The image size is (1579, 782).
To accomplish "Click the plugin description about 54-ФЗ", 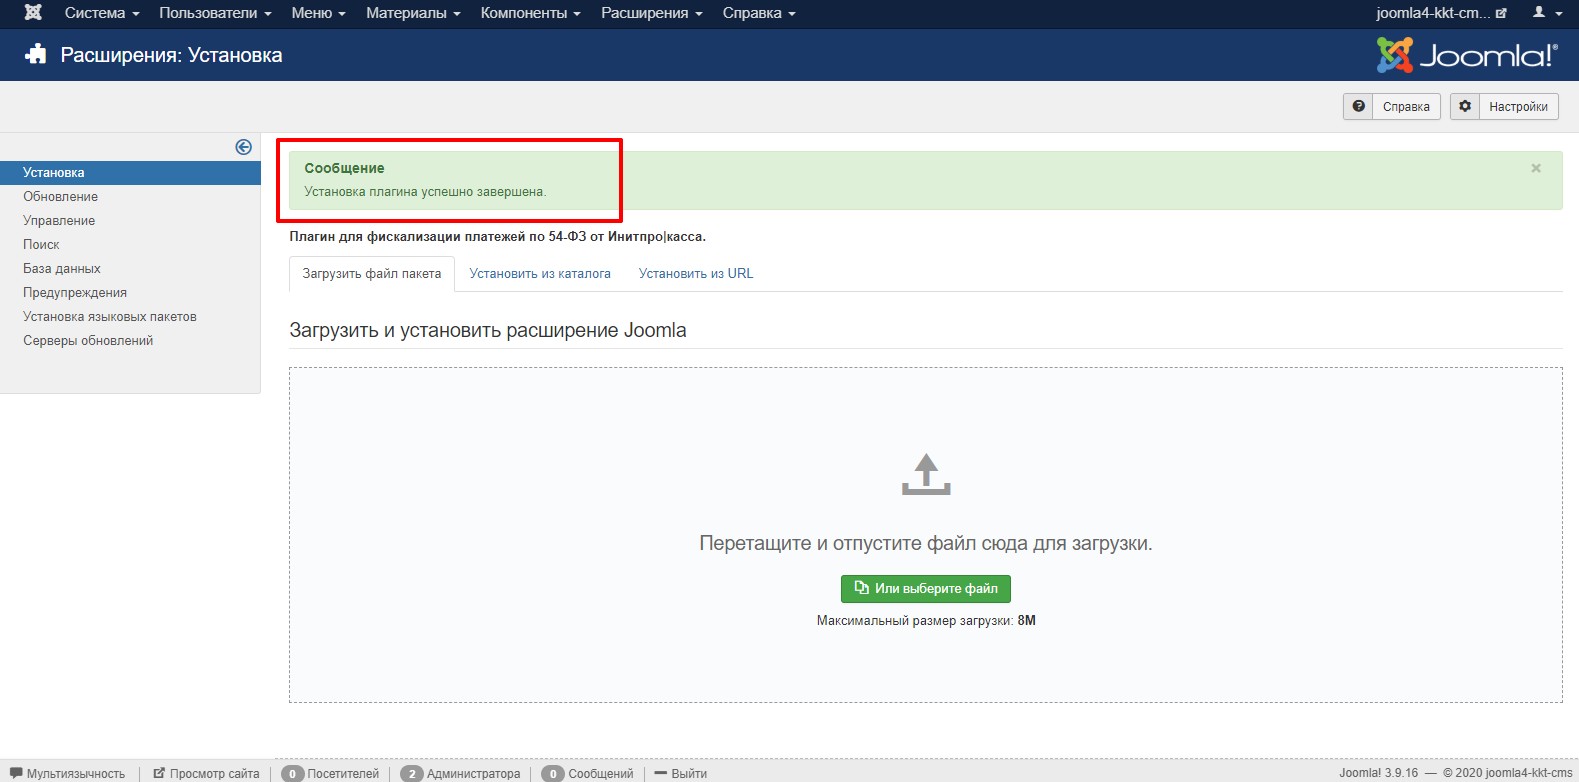I will tap(497, 237).
